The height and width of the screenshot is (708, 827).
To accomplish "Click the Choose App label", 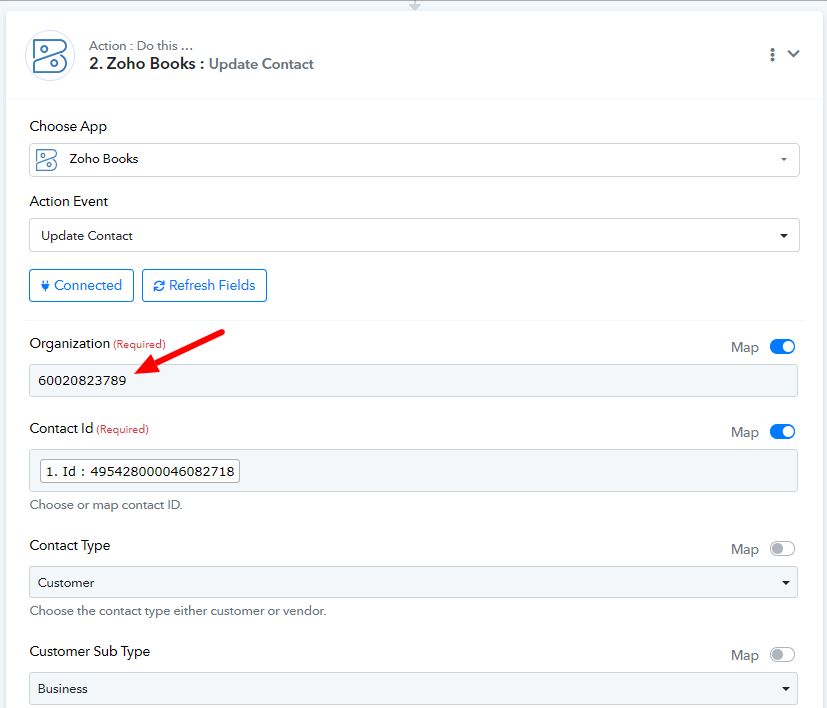I will point(68,127).
